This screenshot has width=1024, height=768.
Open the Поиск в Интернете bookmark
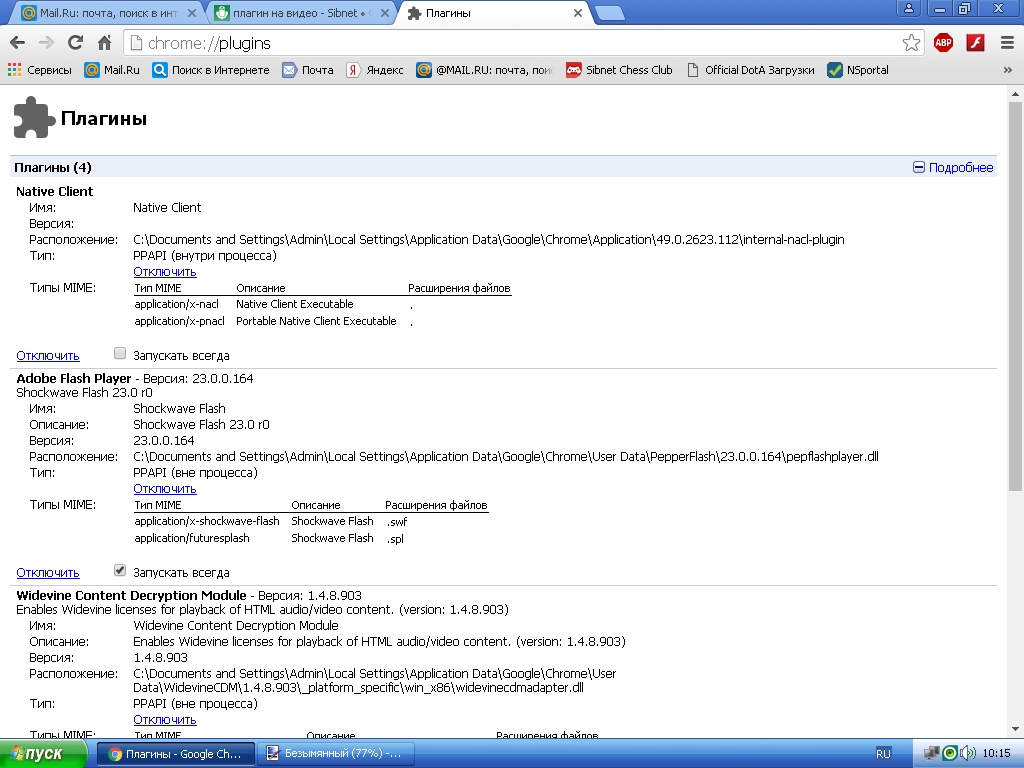pos(210,70)
